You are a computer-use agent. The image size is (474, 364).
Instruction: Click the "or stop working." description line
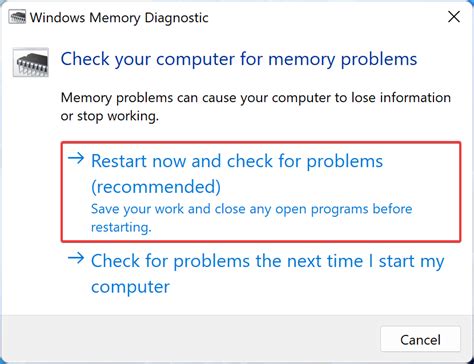[x=110, y=116]
